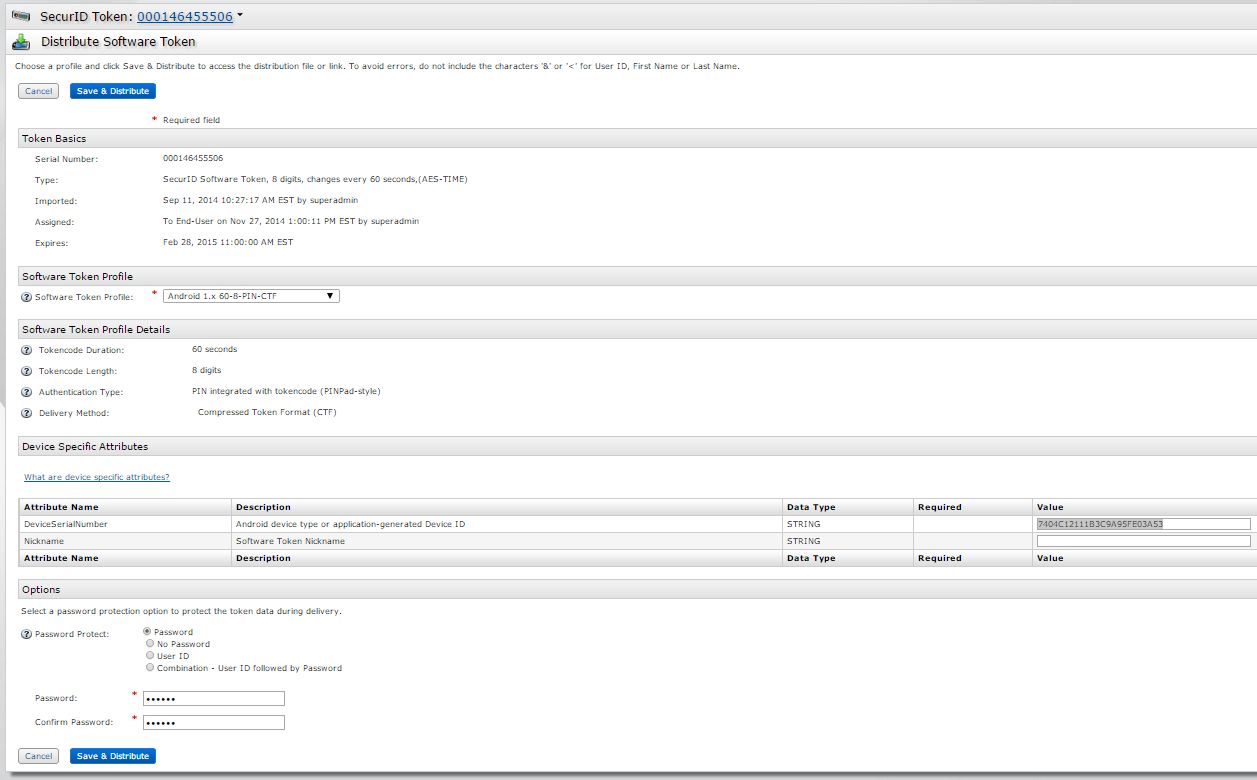
Task: Open help icon for Password Protect
Action: (x=26, y=634)
